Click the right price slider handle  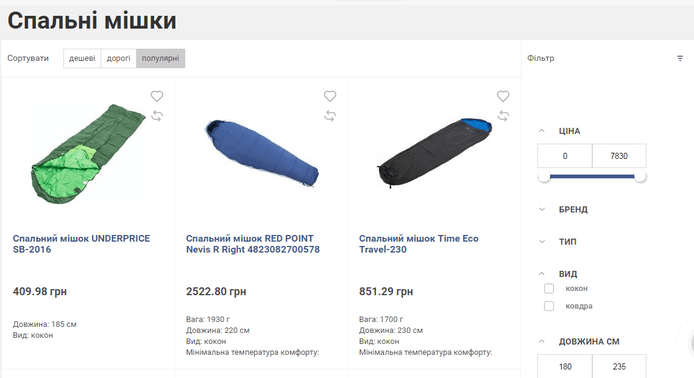(640, 177)
